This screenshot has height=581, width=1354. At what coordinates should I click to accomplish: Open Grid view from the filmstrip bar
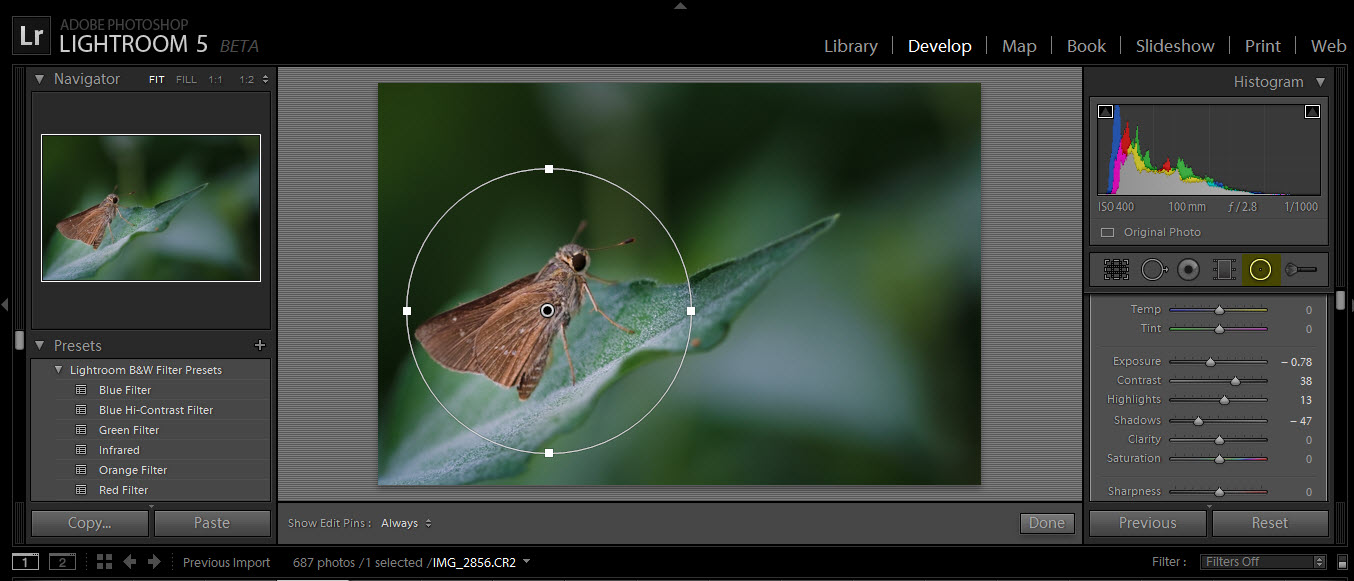point(104,562)
